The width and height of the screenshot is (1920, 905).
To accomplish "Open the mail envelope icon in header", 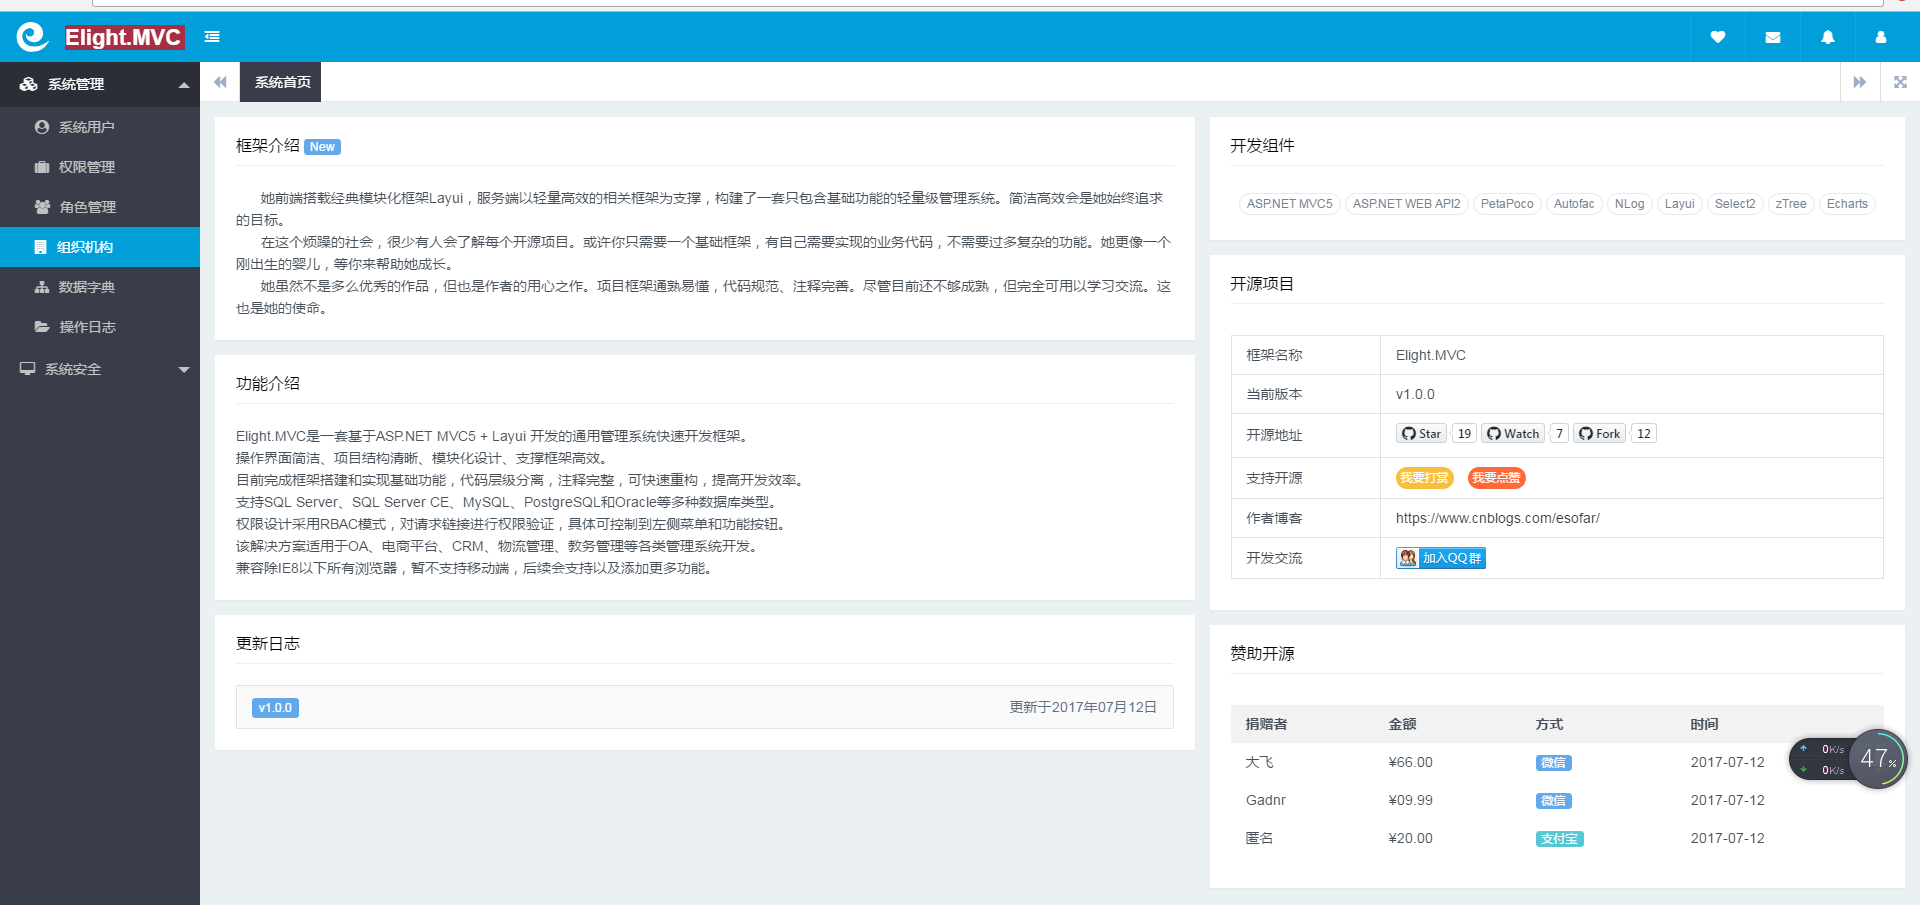I will pos(1773,37).
